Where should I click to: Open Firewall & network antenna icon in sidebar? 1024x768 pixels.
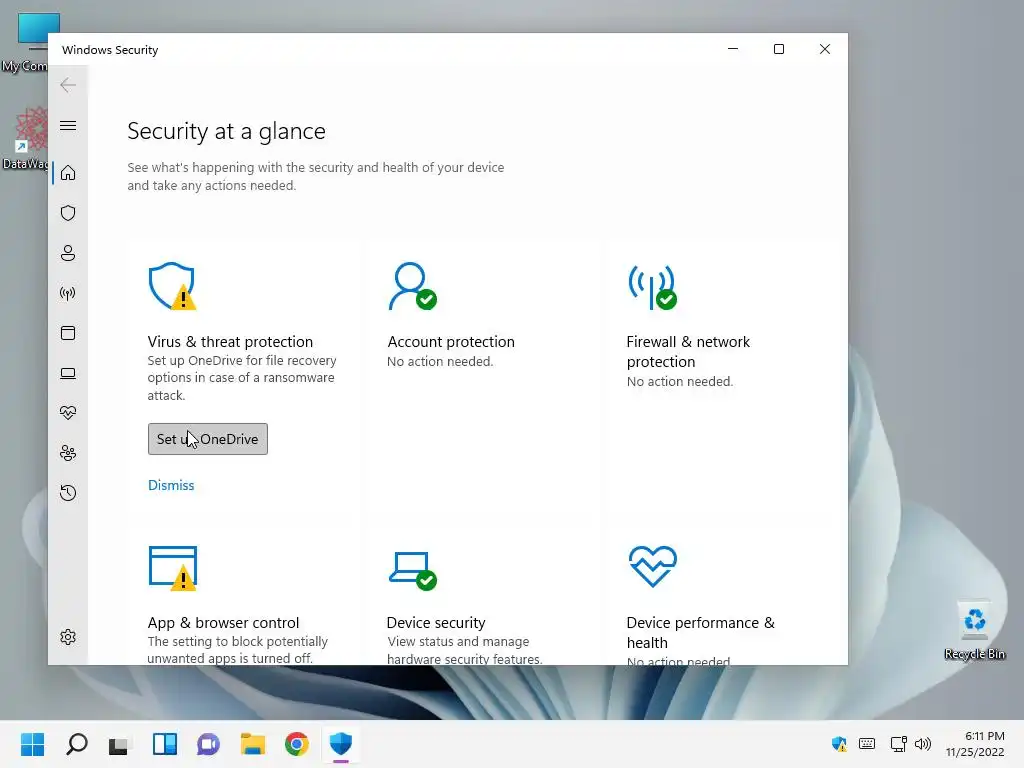point(68,293)
